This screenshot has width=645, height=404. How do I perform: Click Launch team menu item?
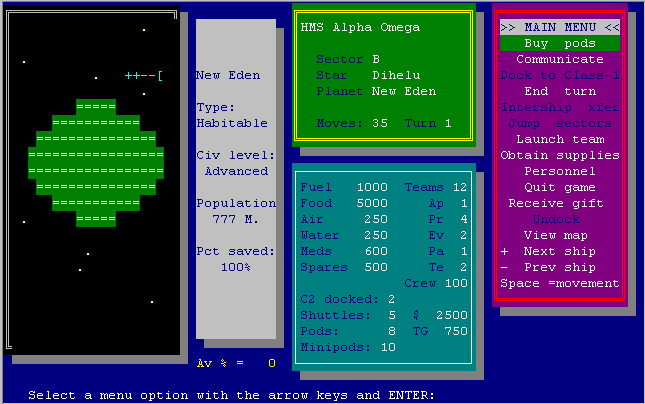(560, 140)
